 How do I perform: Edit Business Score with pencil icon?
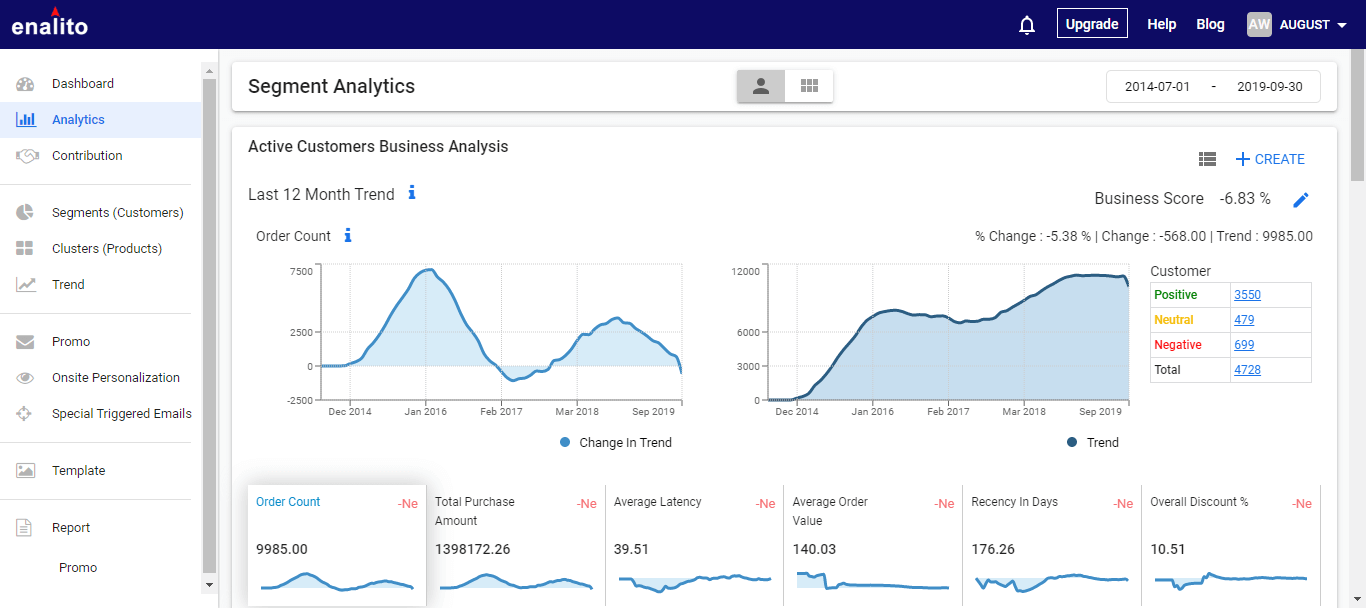[x=1300, y=200]
